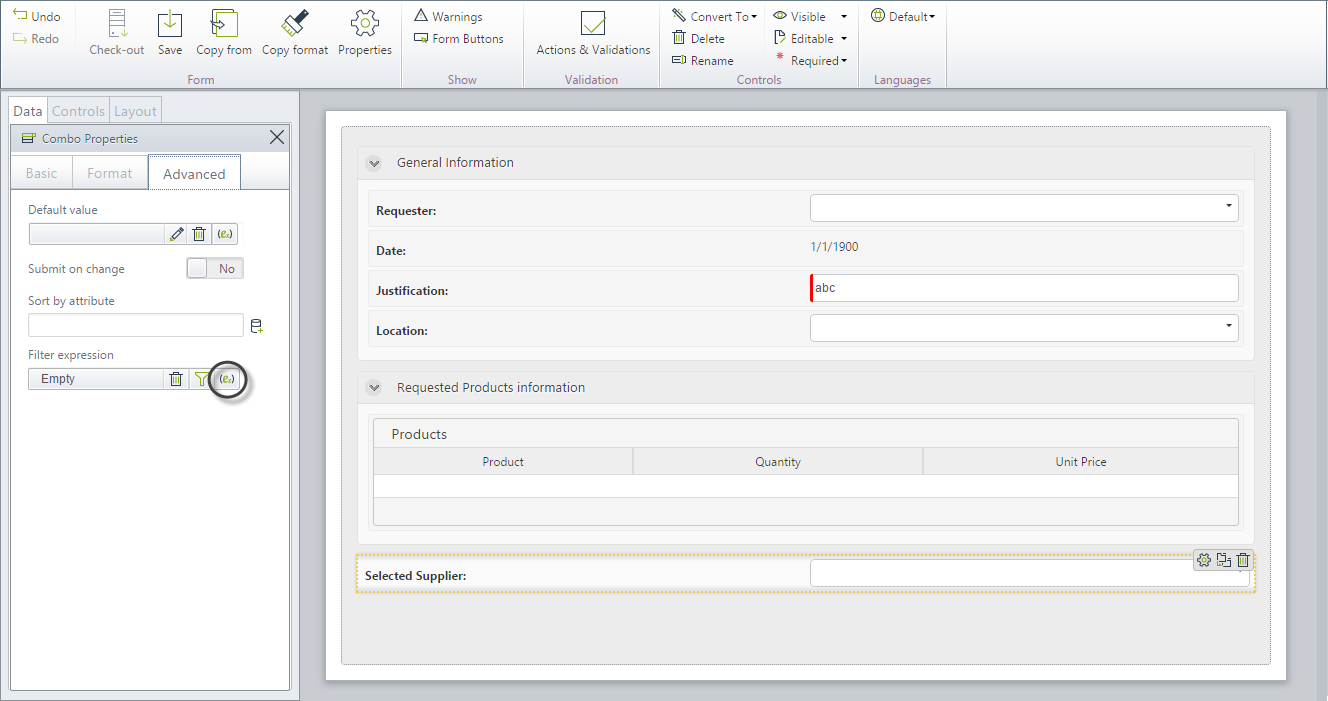Save the form
Image resolution: width=1328 pixels, height=701 pixels.
pyautogui.click(x=170, y=24)
